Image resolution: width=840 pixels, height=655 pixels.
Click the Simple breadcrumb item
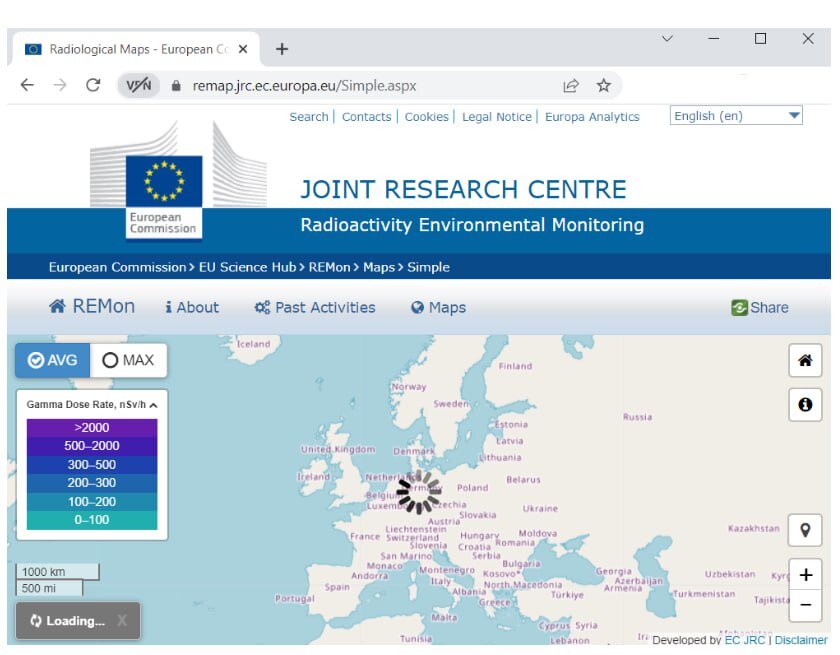click(x=429, y=267)
